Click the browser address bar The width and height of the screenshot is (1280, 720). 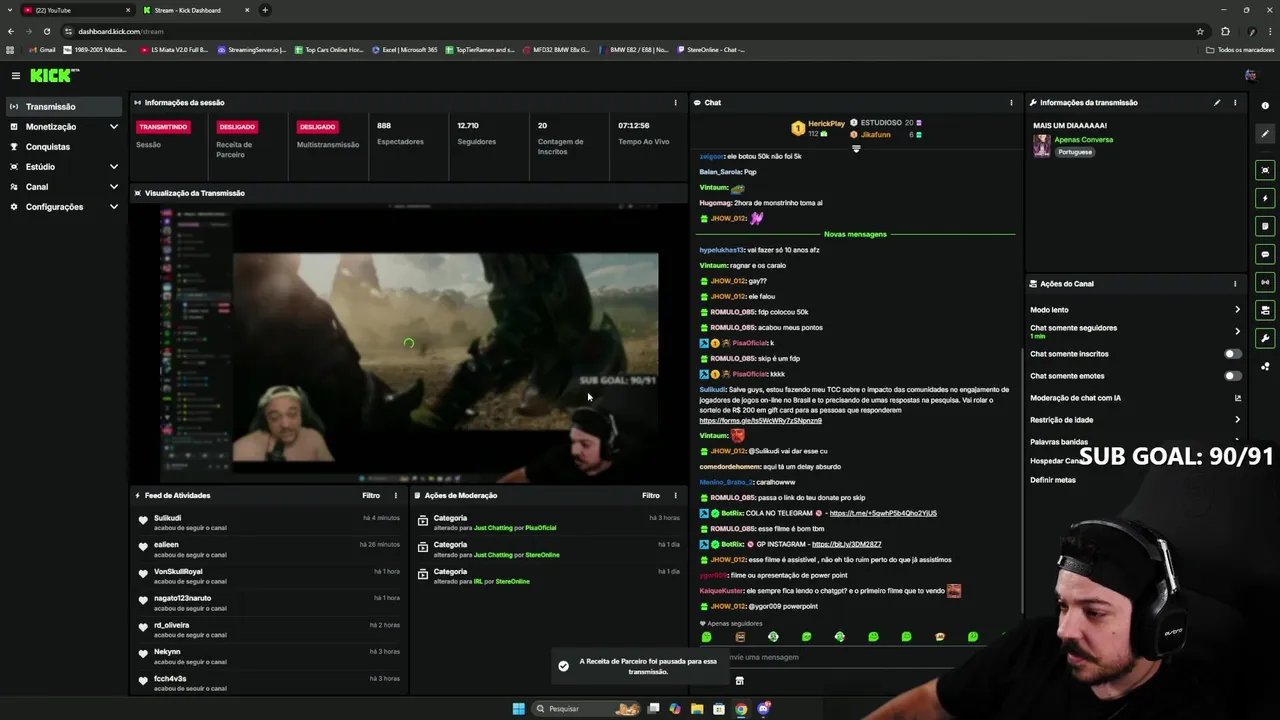pos(630,31)
